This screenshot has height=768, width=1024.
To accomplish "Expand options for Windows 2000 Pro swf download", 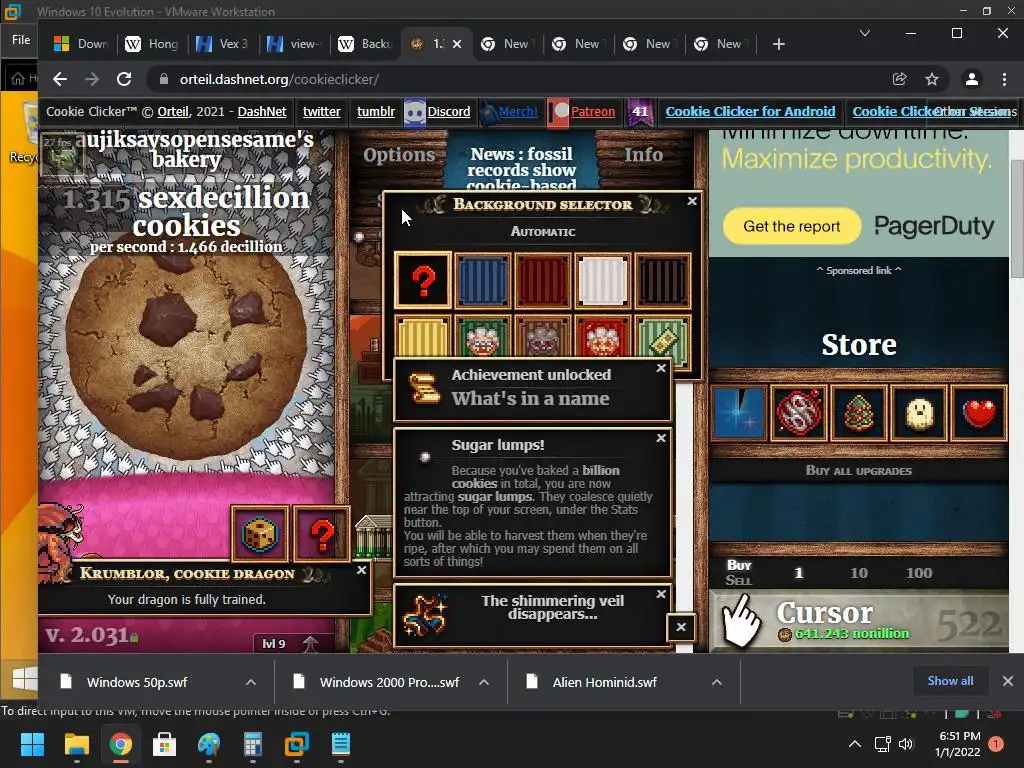I will click(x=484, y=682).
